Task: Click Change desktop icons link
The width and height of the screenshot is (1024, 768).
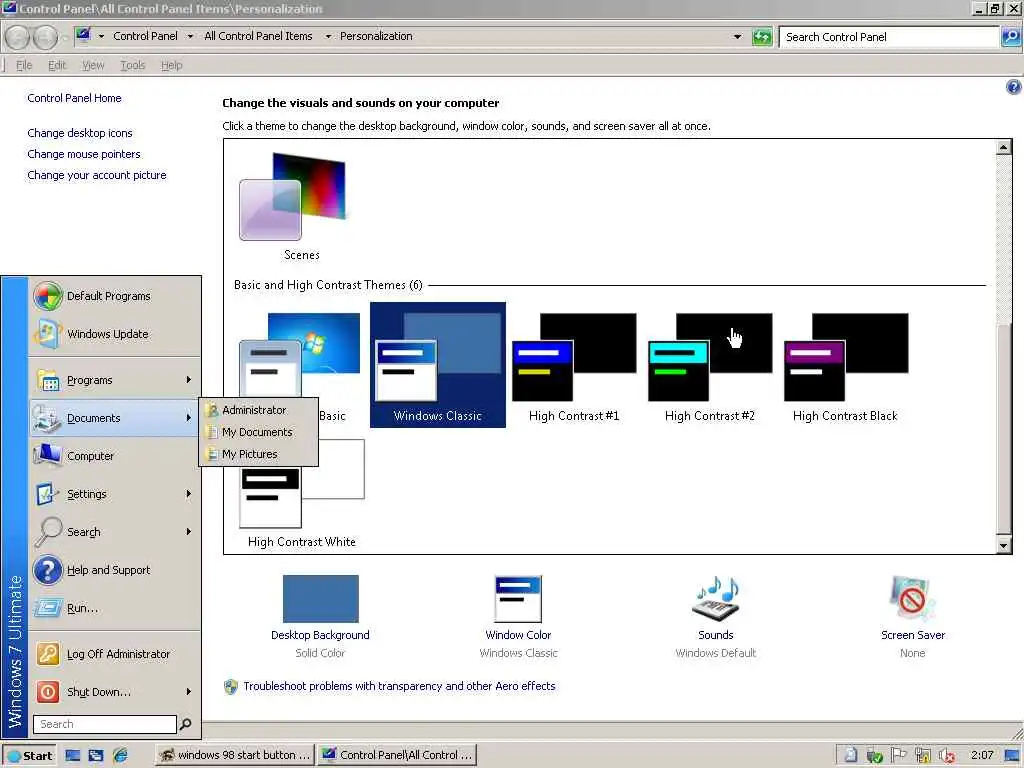Action: click(80, 133)
